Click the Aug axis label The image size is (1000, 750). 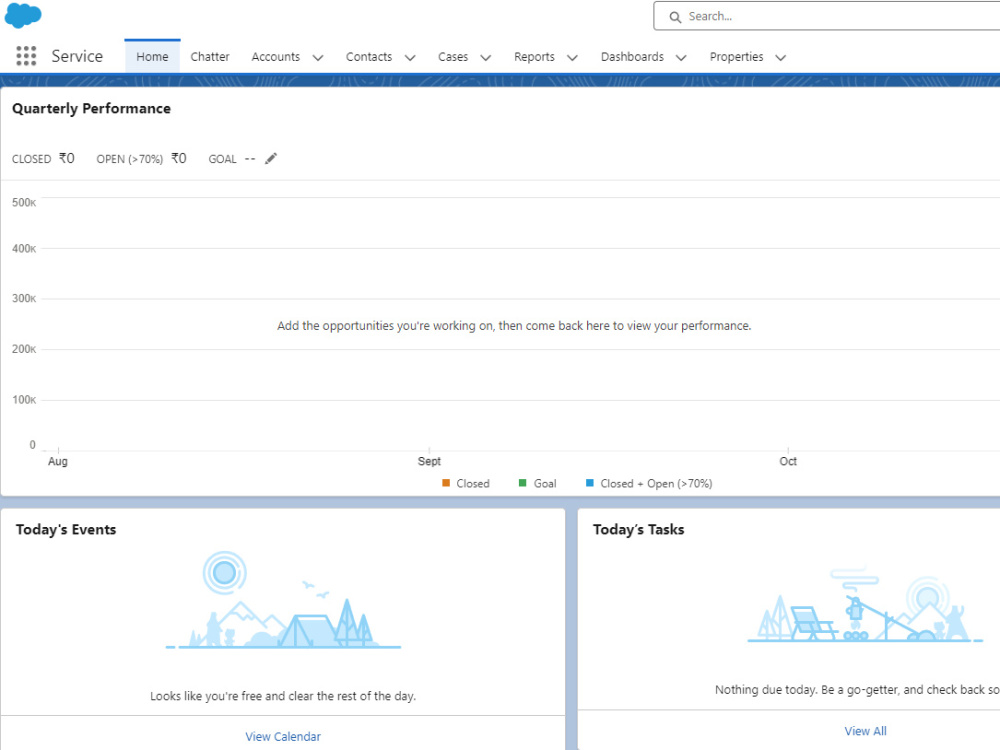tap(57, 461)
